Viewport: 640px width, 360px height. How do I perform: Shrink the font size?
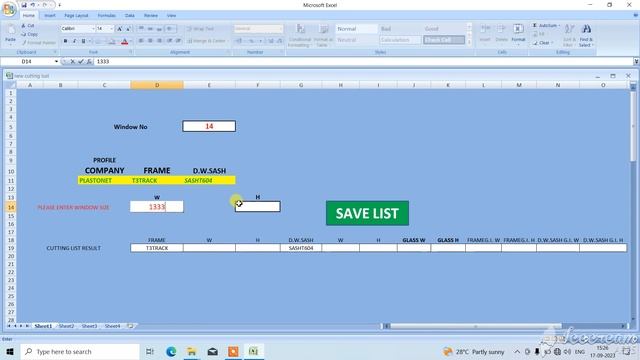pos(128,29)
